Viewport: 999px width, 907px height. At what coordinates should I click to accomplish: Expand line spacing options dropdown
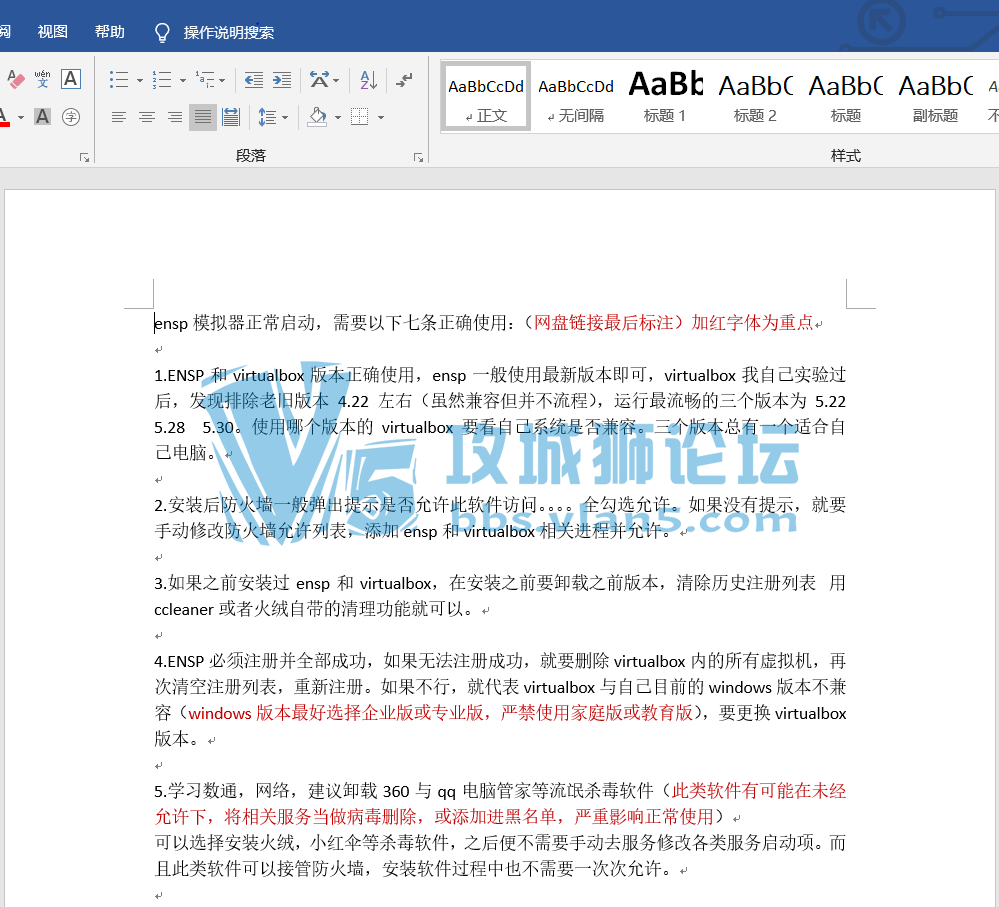pyautogui.click(x=285, y=117)
